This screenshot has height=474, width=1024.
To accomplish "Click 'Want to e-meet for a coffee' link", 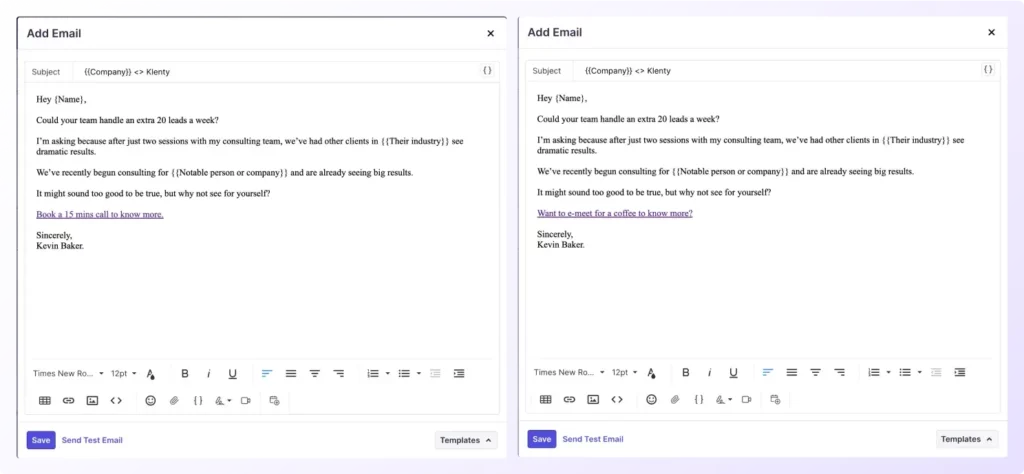I will click(615, 213).
